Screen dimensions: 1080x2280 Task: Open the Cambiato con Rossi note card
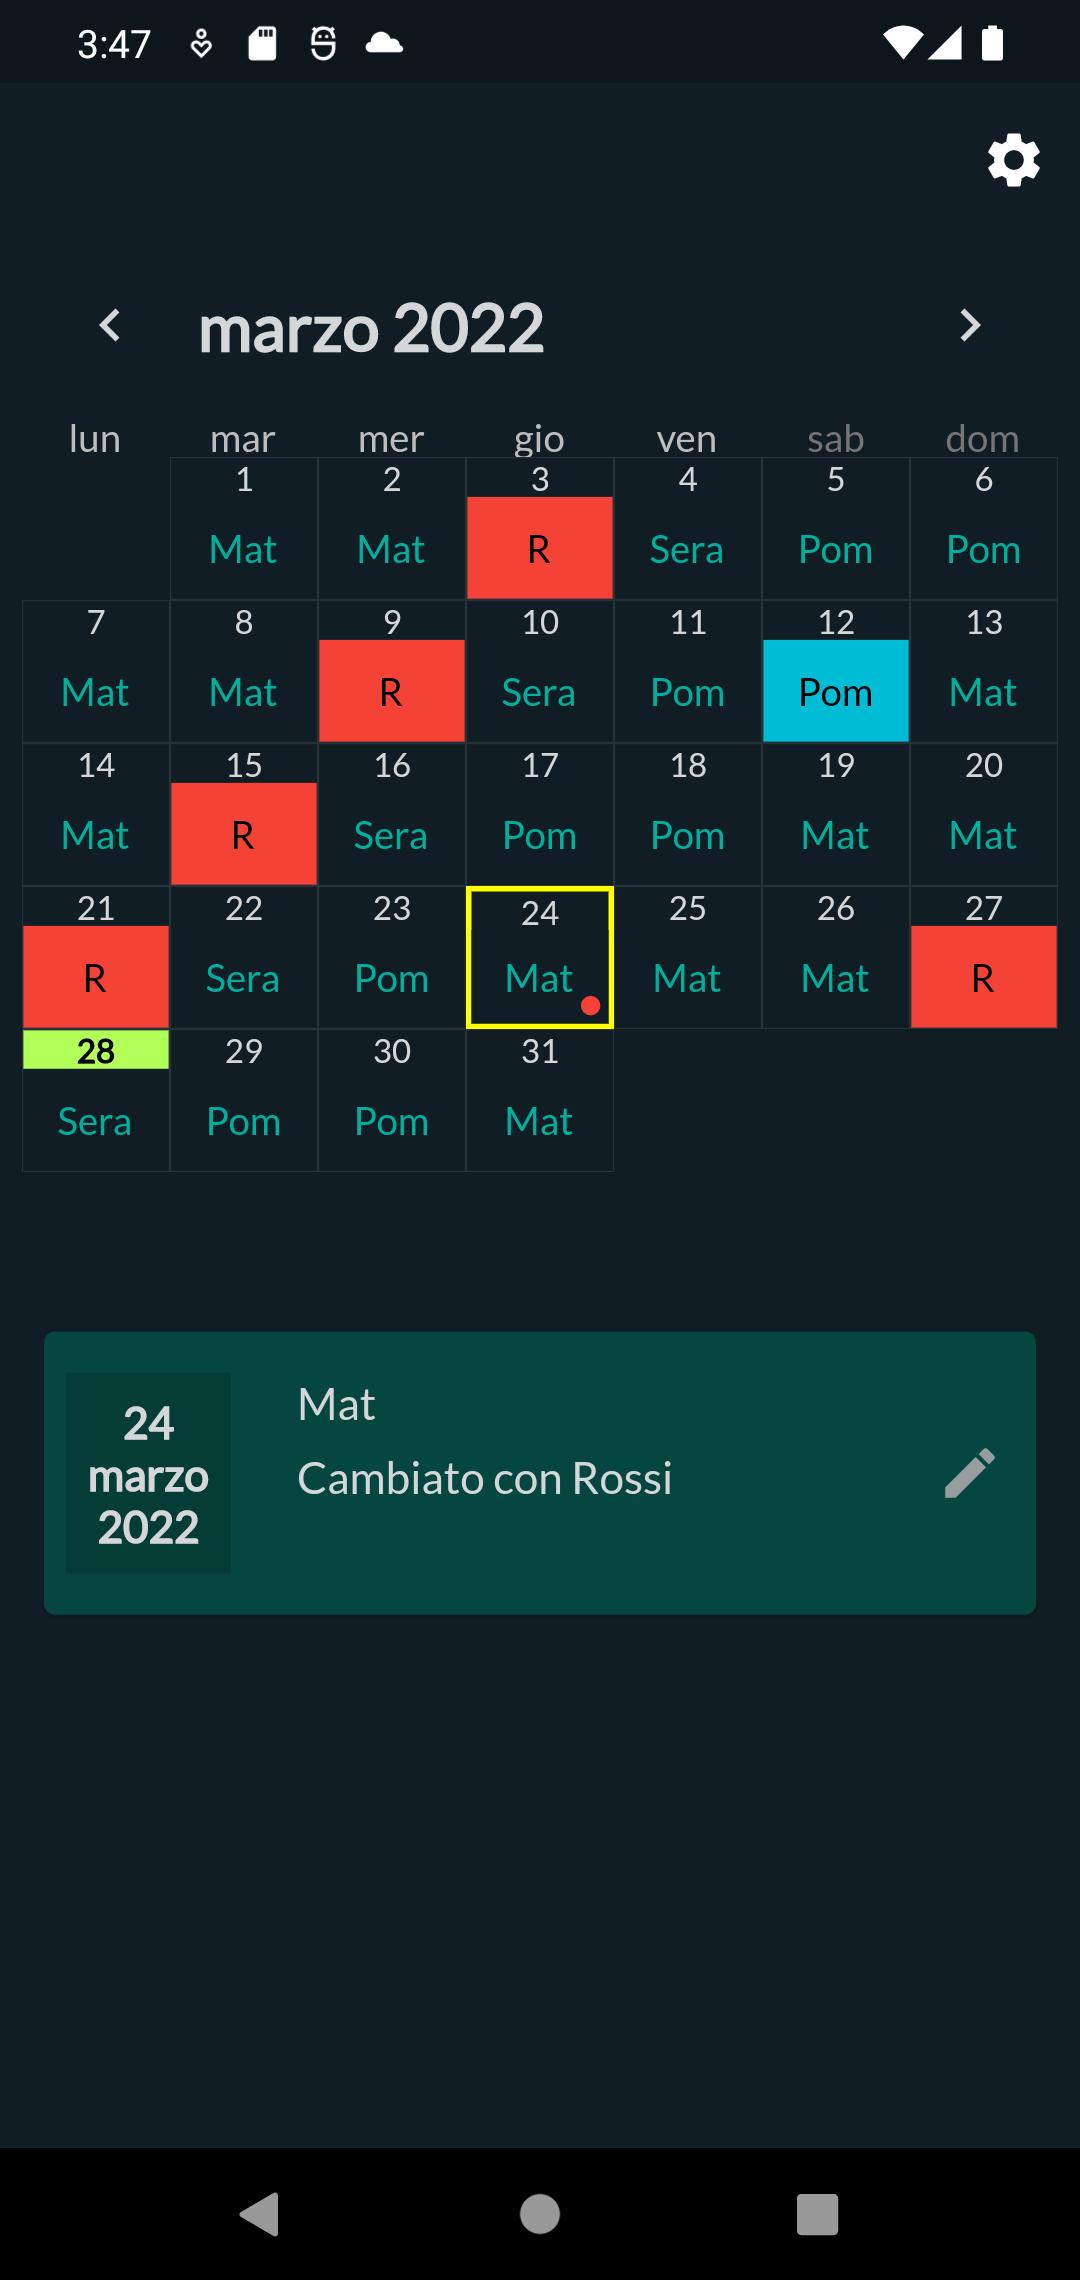point(540,1473)
